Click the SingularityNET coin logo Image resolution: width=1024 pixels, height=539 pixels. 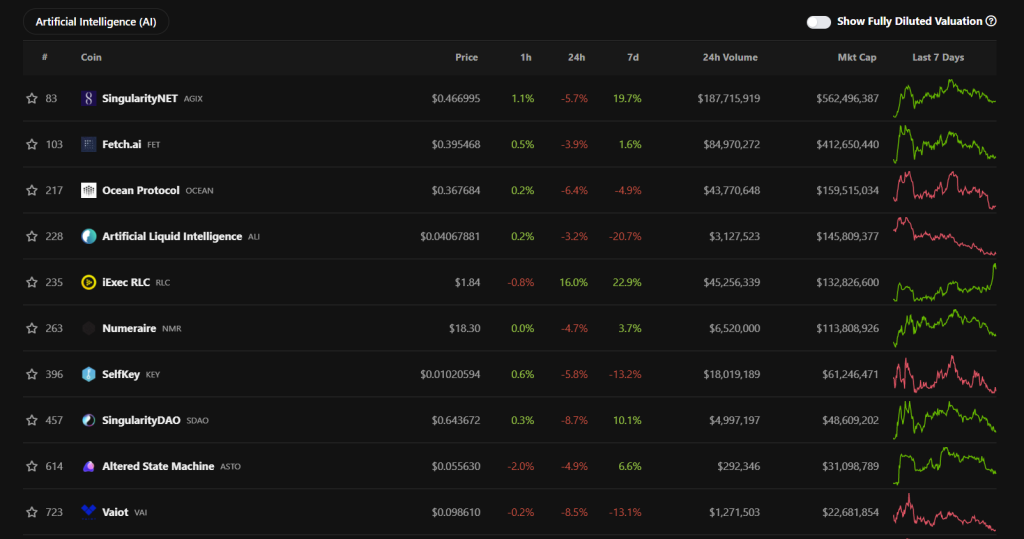[x=89, y=99]
